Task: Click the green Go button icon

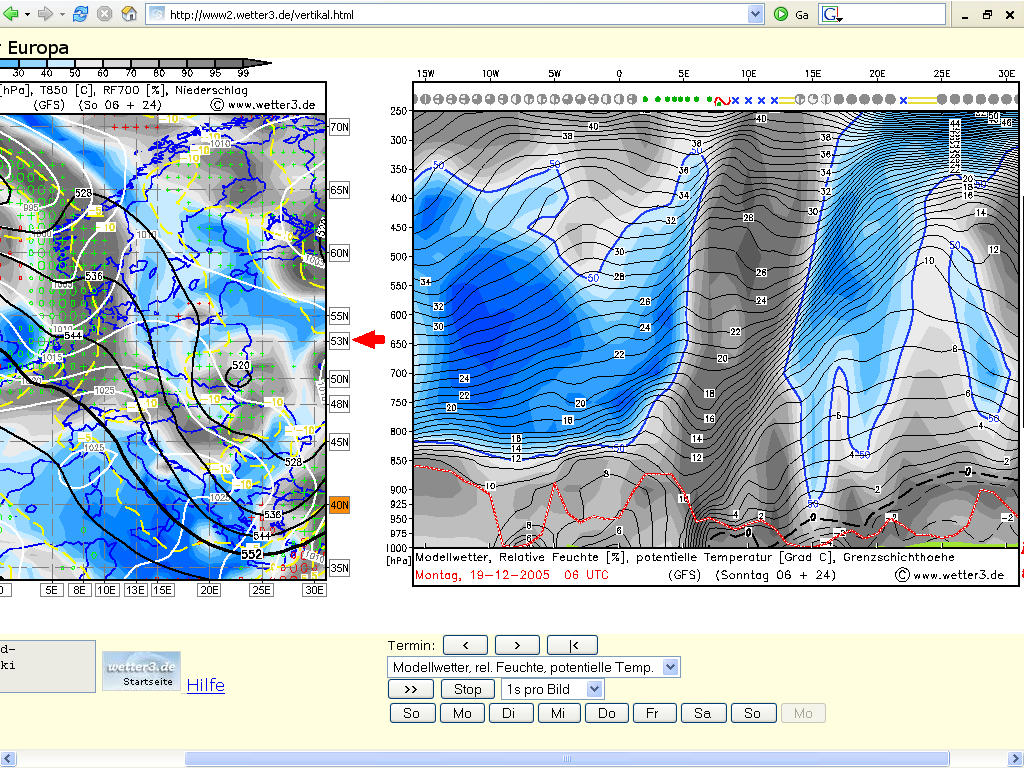Action: click(x=780, y=14)
